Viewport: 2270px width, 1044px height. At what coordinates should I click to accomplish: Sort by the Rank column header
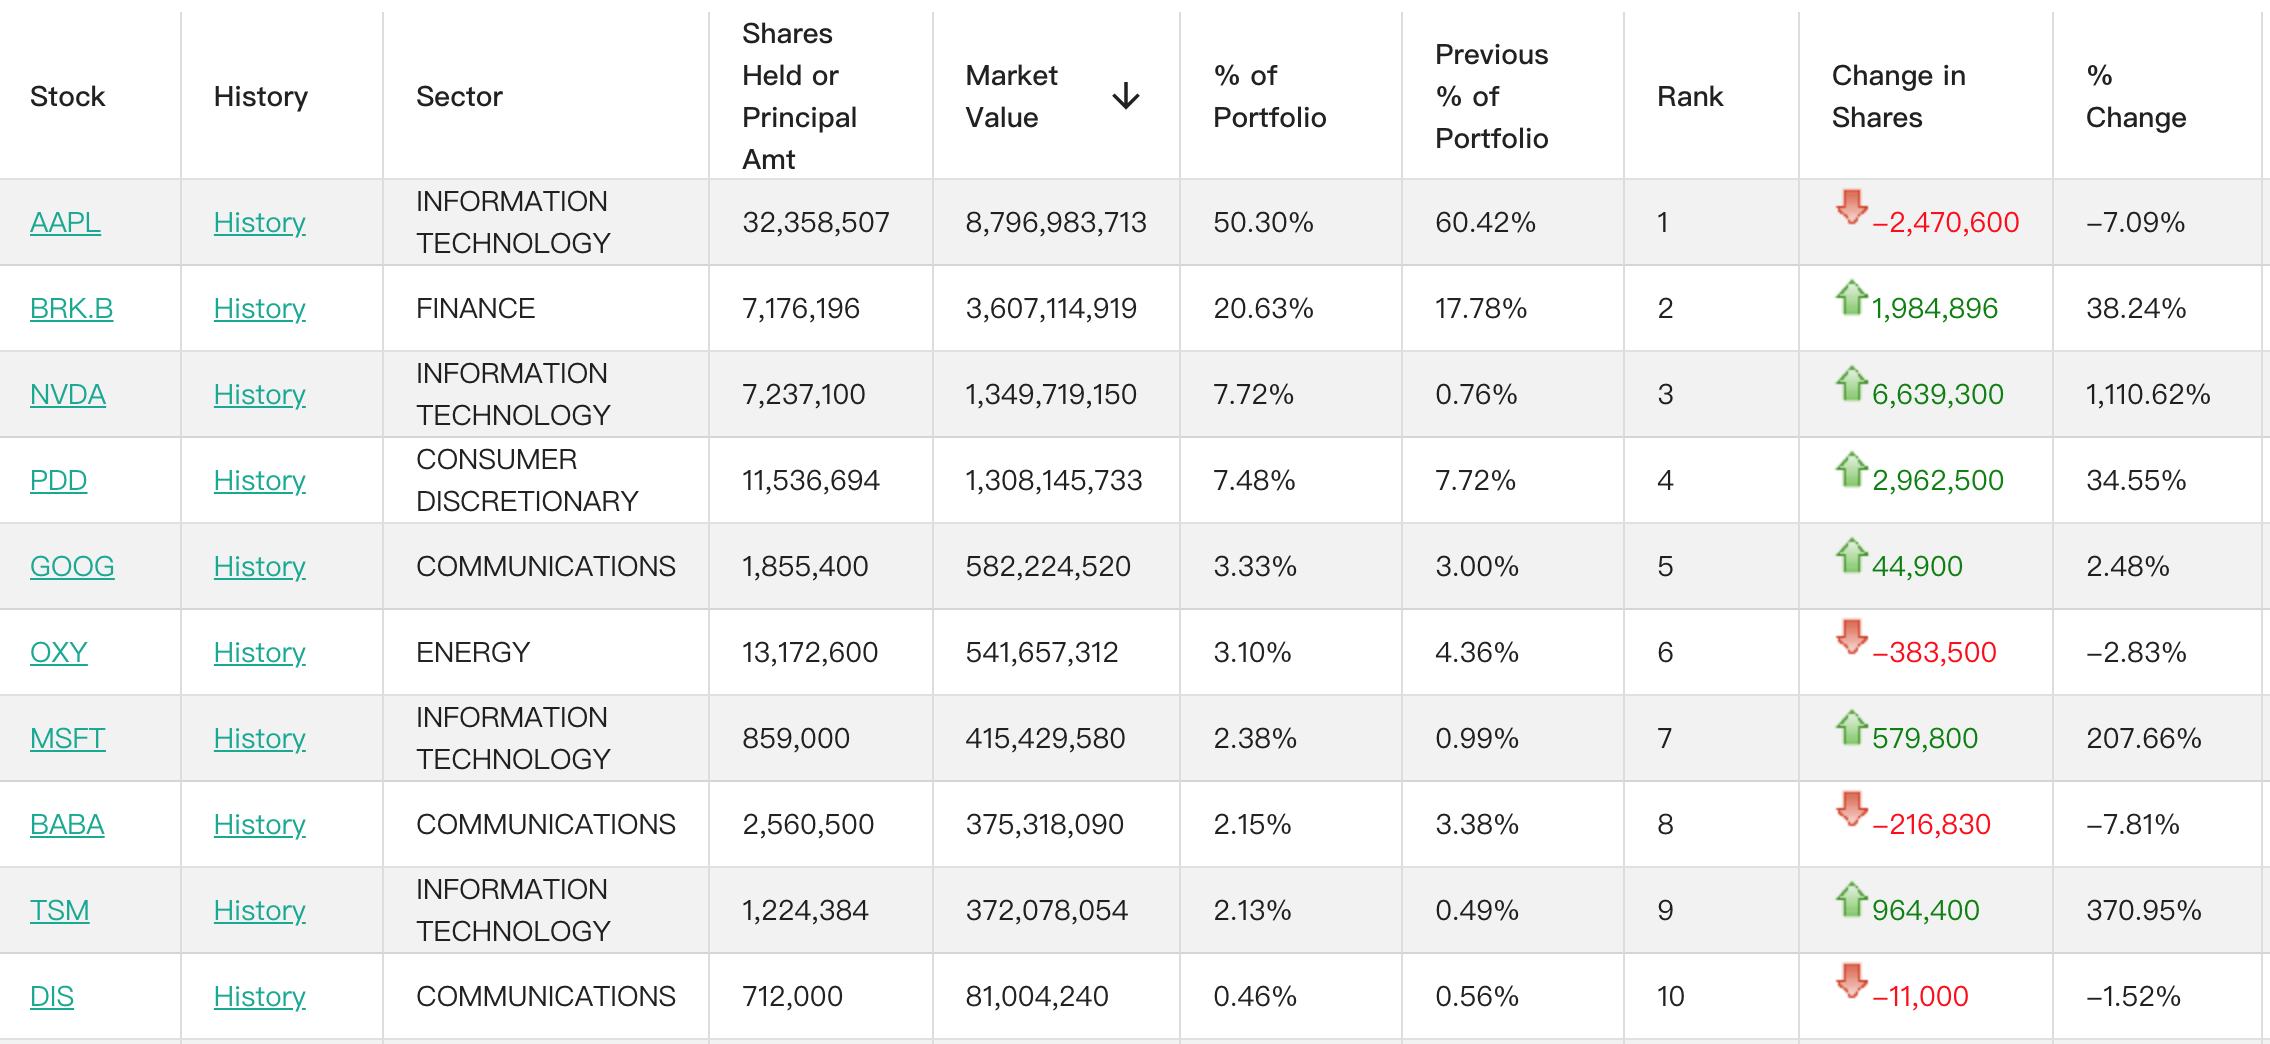click(1689, 97)
